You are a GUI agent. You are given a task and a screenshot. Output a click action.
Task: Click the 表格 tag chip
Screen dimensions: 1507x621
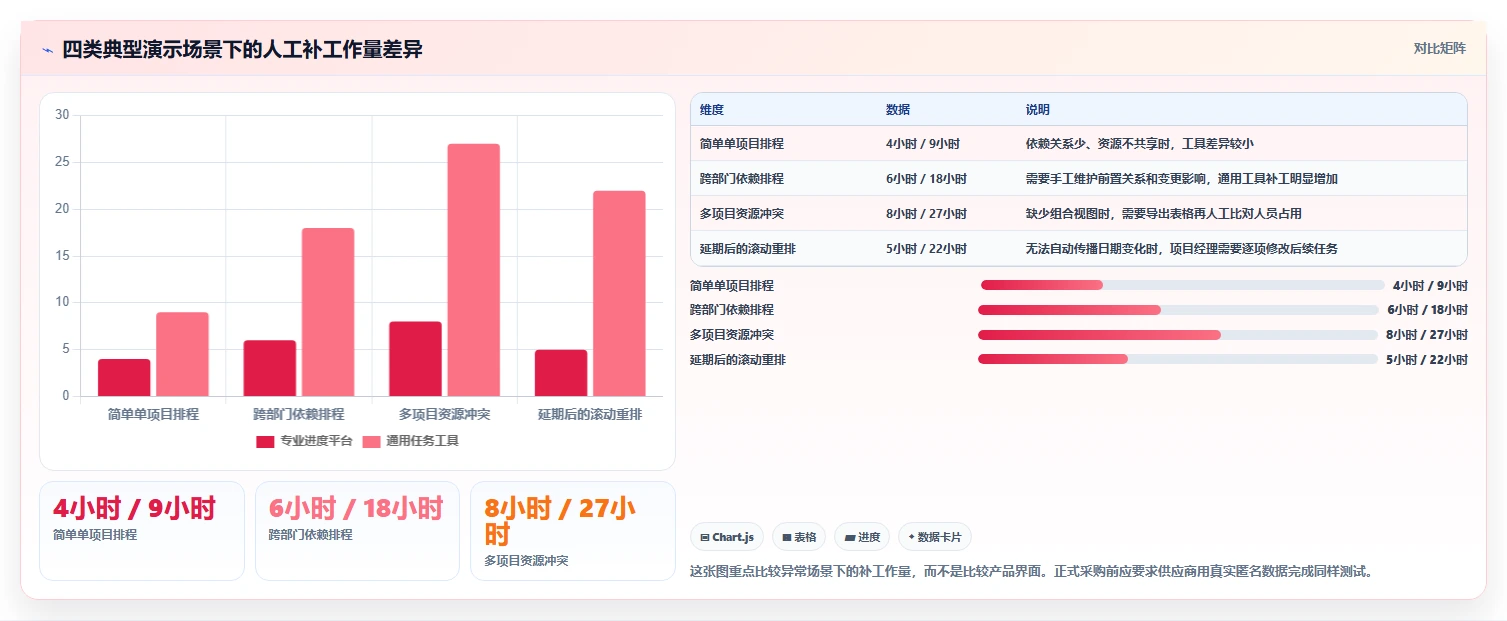coord(799,537)
